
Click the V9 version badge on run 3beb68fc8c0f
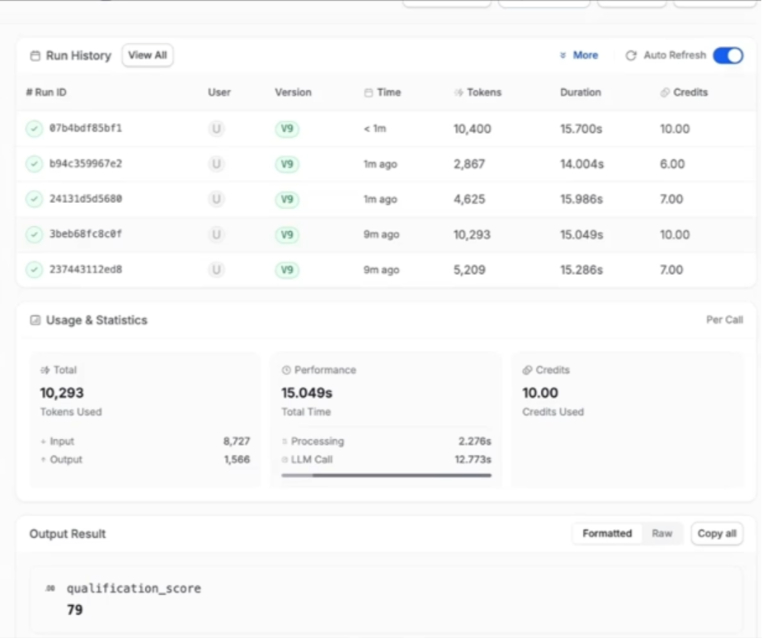287,234
